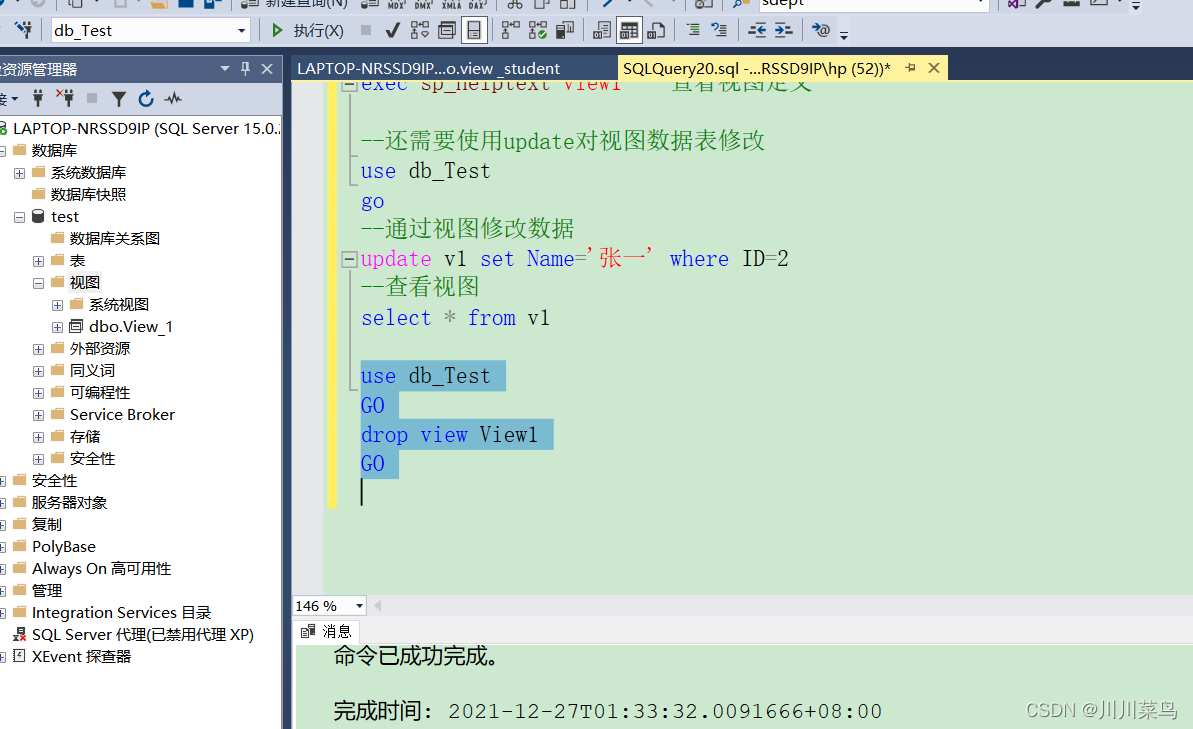
Task: Open SQL editor toolbar overflow options
Action: click(844, 34)
